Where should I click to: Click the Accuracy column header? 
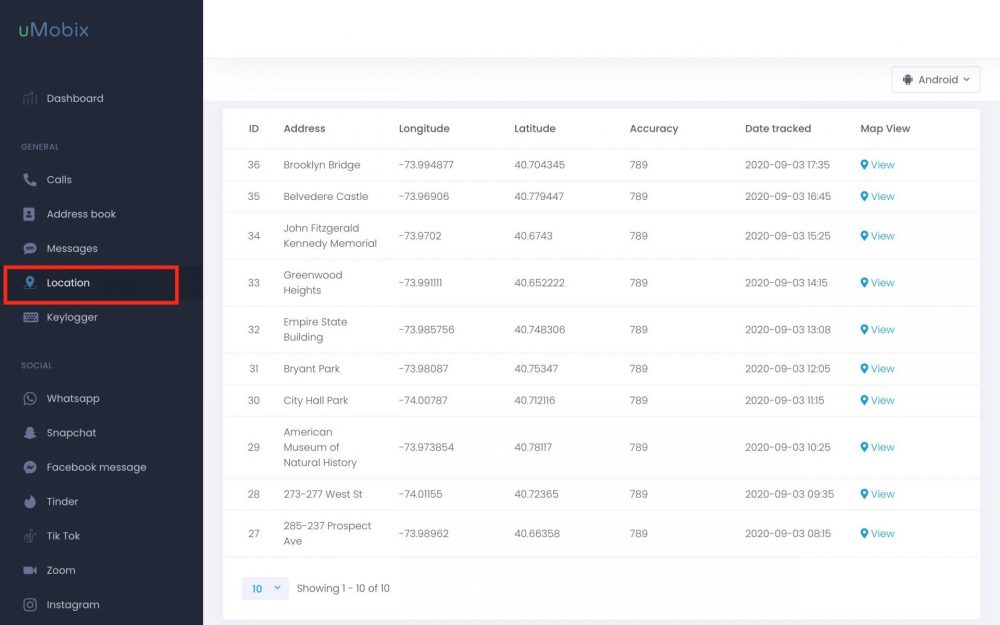pyautogui.click(x=654, y=129)
